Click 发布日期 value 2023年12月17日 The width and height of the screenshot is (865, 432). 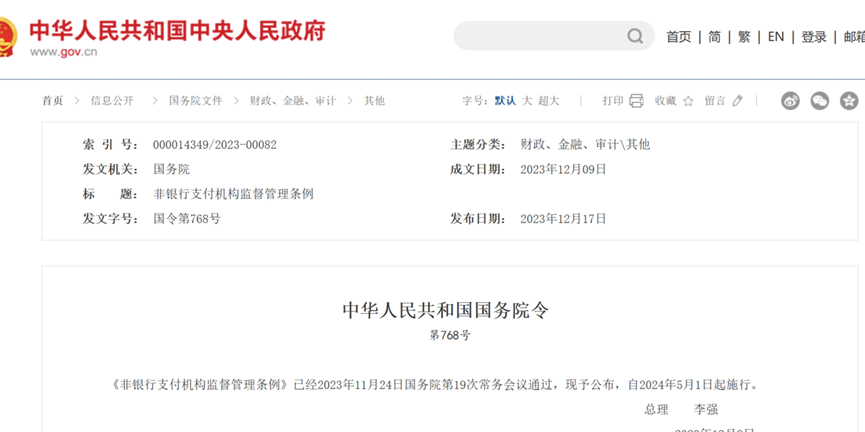[563, 219]
